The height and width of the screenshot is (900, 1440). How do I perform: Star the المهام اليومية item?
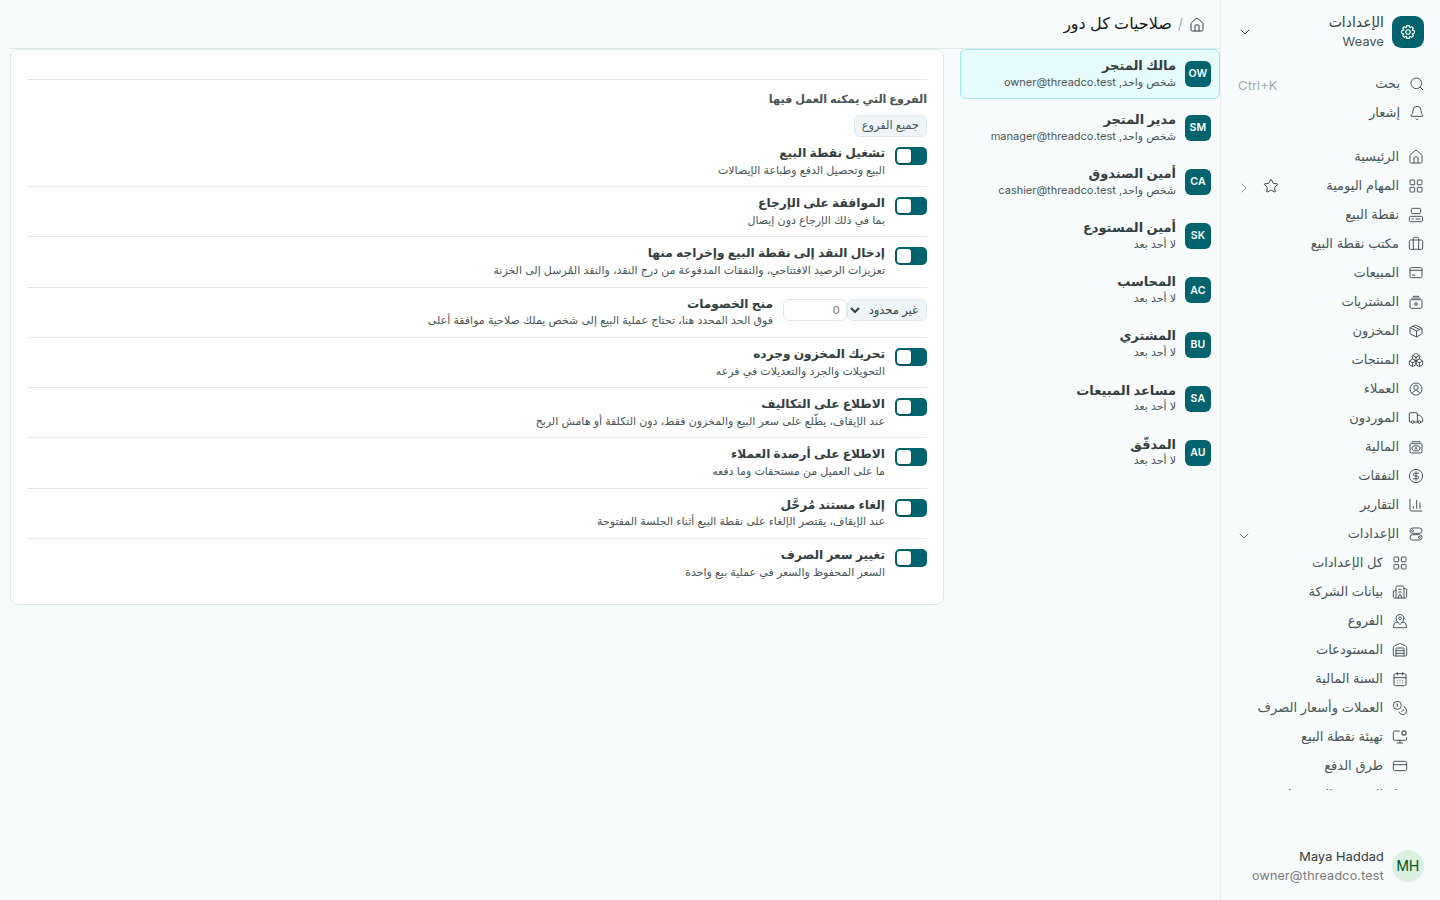point(1271,186)
